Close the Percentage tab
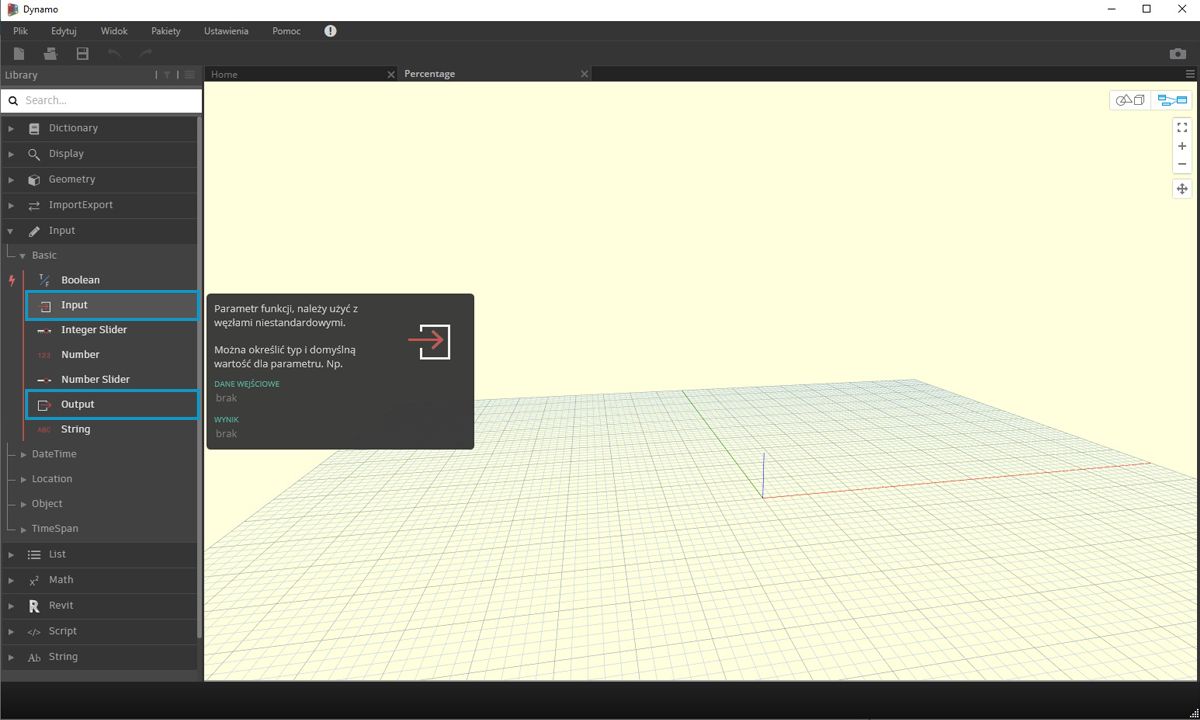Image resolution: width=1200 pixels, height=720 pixels. [x=585, y=74]
